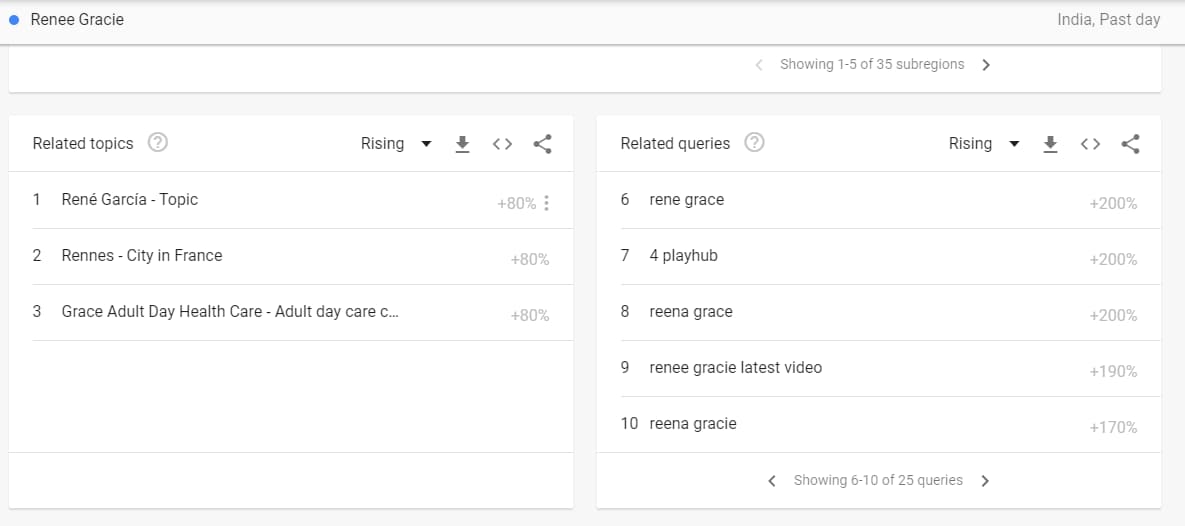
Task: Show previous page of related queries
Action: click(x=772, y=481)
